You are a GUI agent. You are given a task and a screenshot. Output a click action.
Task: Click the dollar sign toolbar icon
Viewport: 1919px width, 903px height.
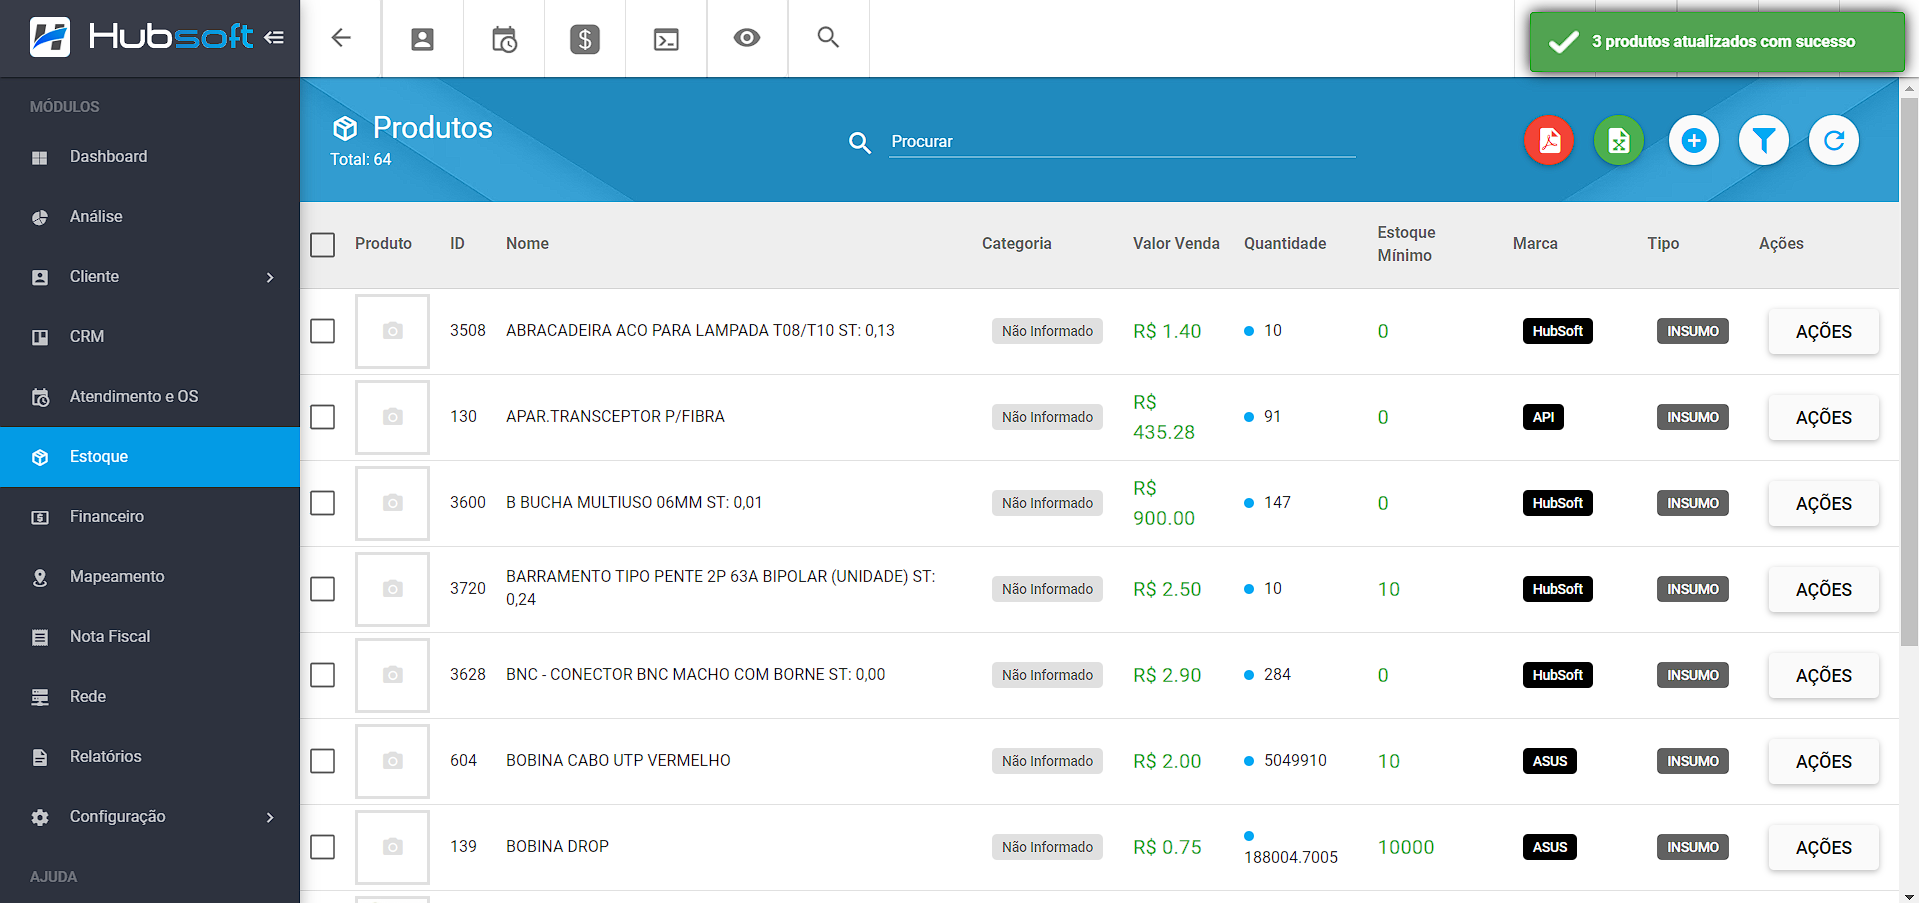(x=584, y=39)
